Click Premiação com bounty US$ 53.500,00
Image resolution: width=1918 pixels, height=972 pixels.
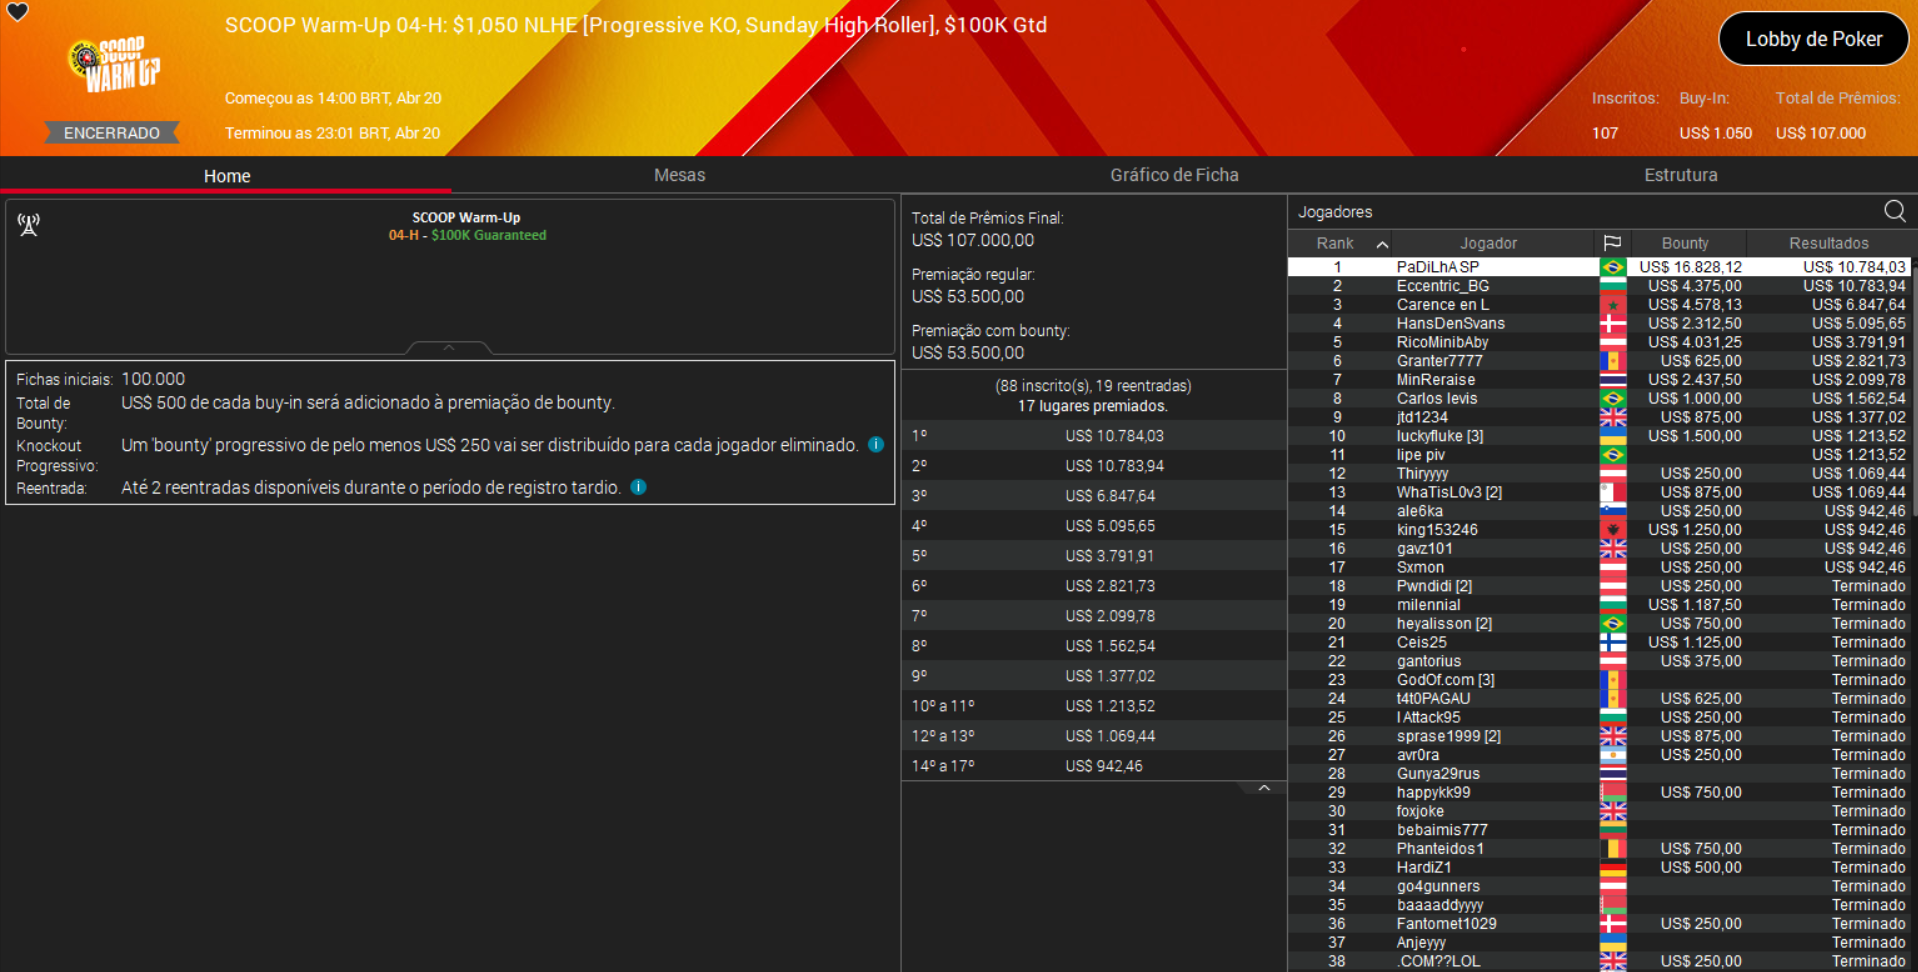[x=967, y=353]
